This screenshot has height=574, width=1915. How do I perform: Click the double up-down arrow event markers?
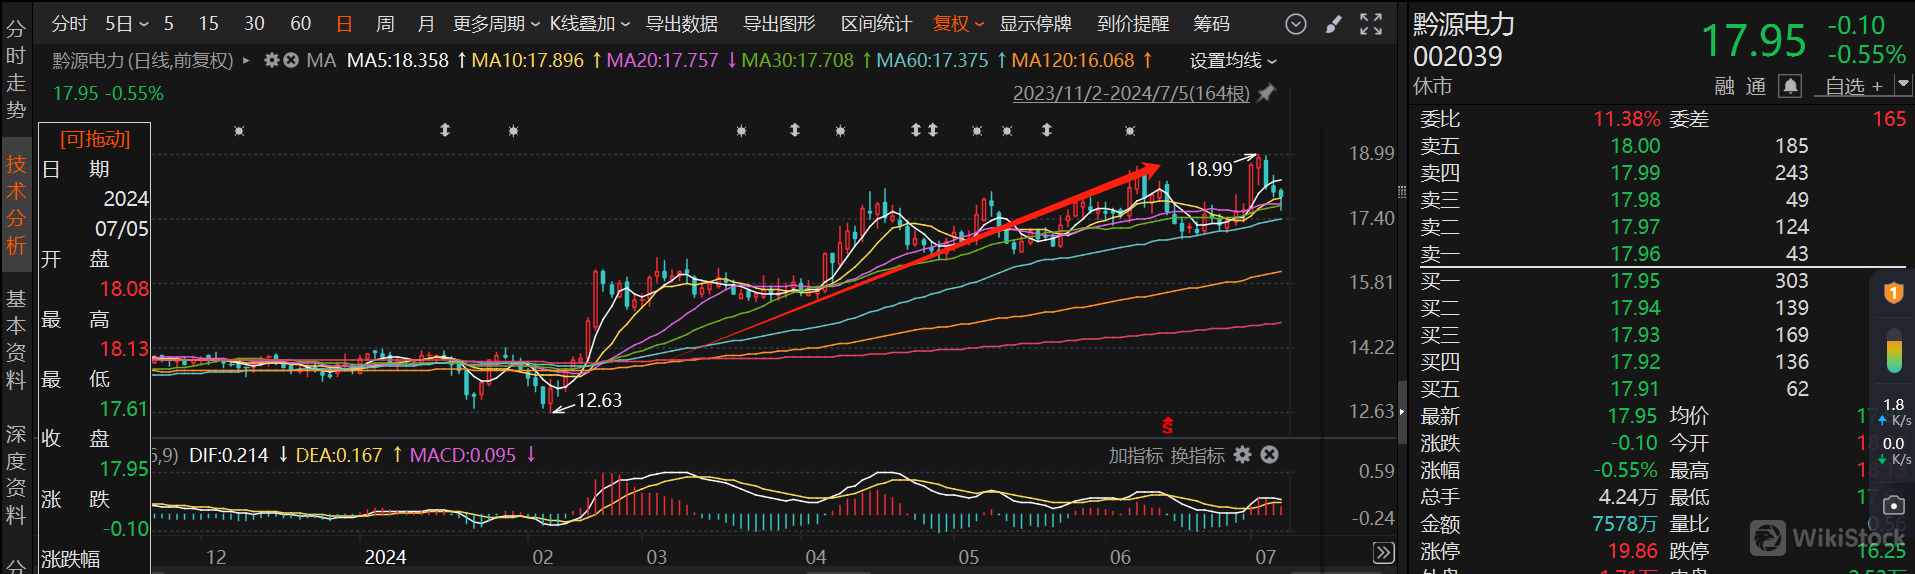924,130
